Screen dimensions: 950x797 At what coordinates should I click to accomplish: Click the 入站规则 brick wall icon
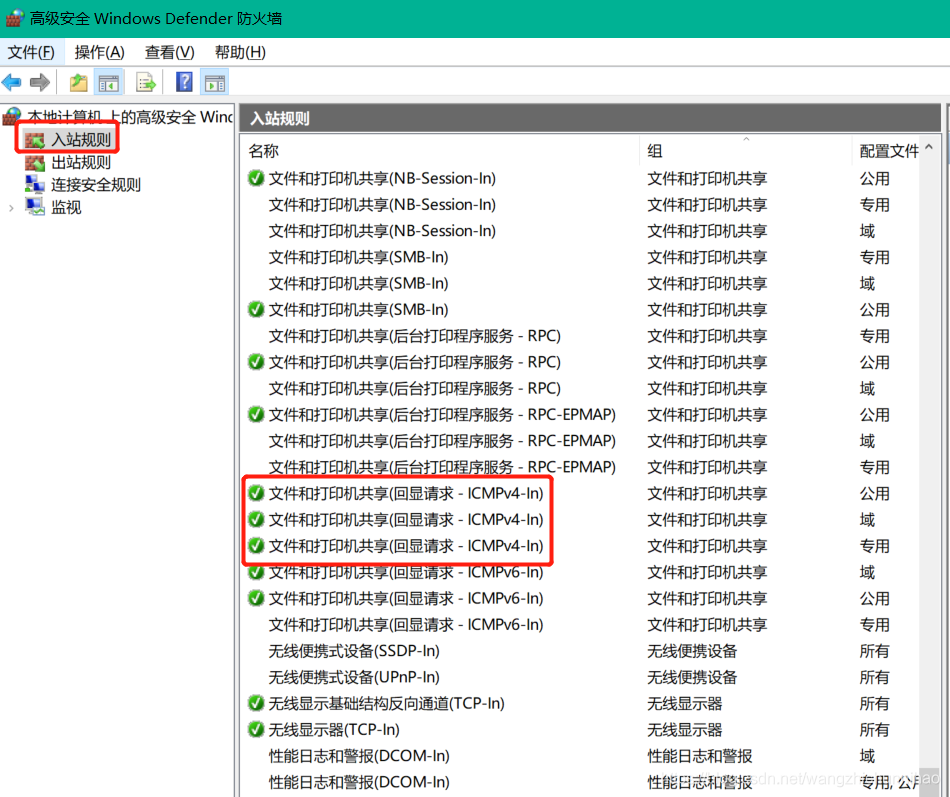35,140
